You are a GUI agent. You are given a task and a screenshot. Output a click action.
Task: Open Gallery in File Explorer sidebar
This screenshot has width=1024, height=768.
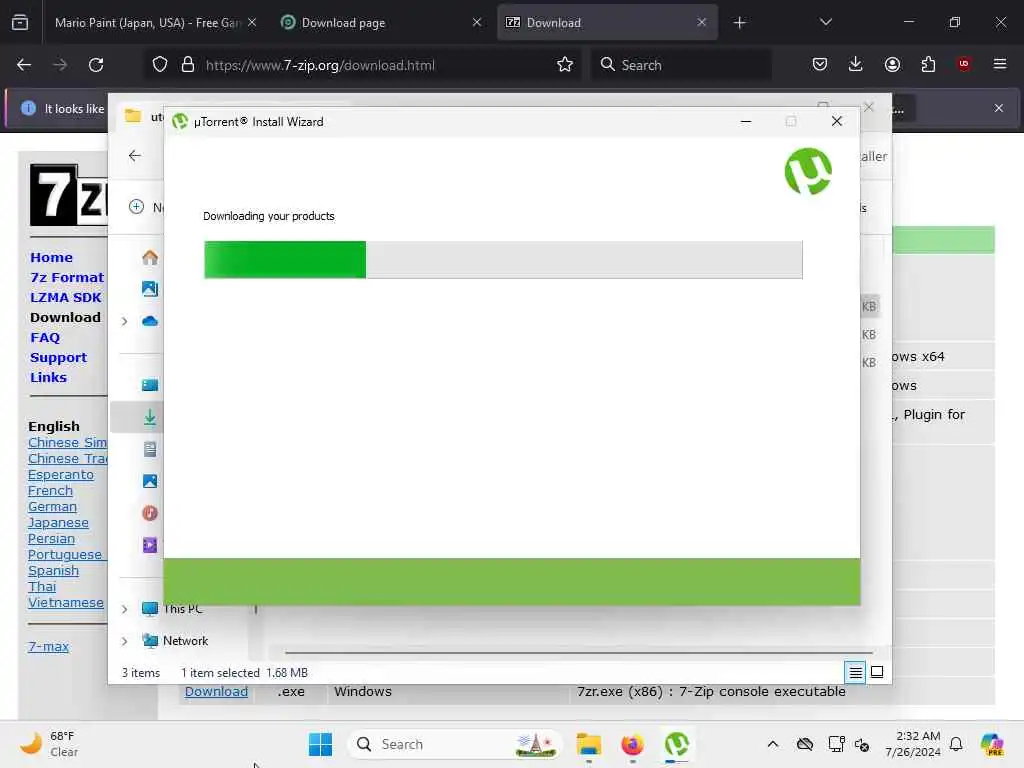click(150, 289)
